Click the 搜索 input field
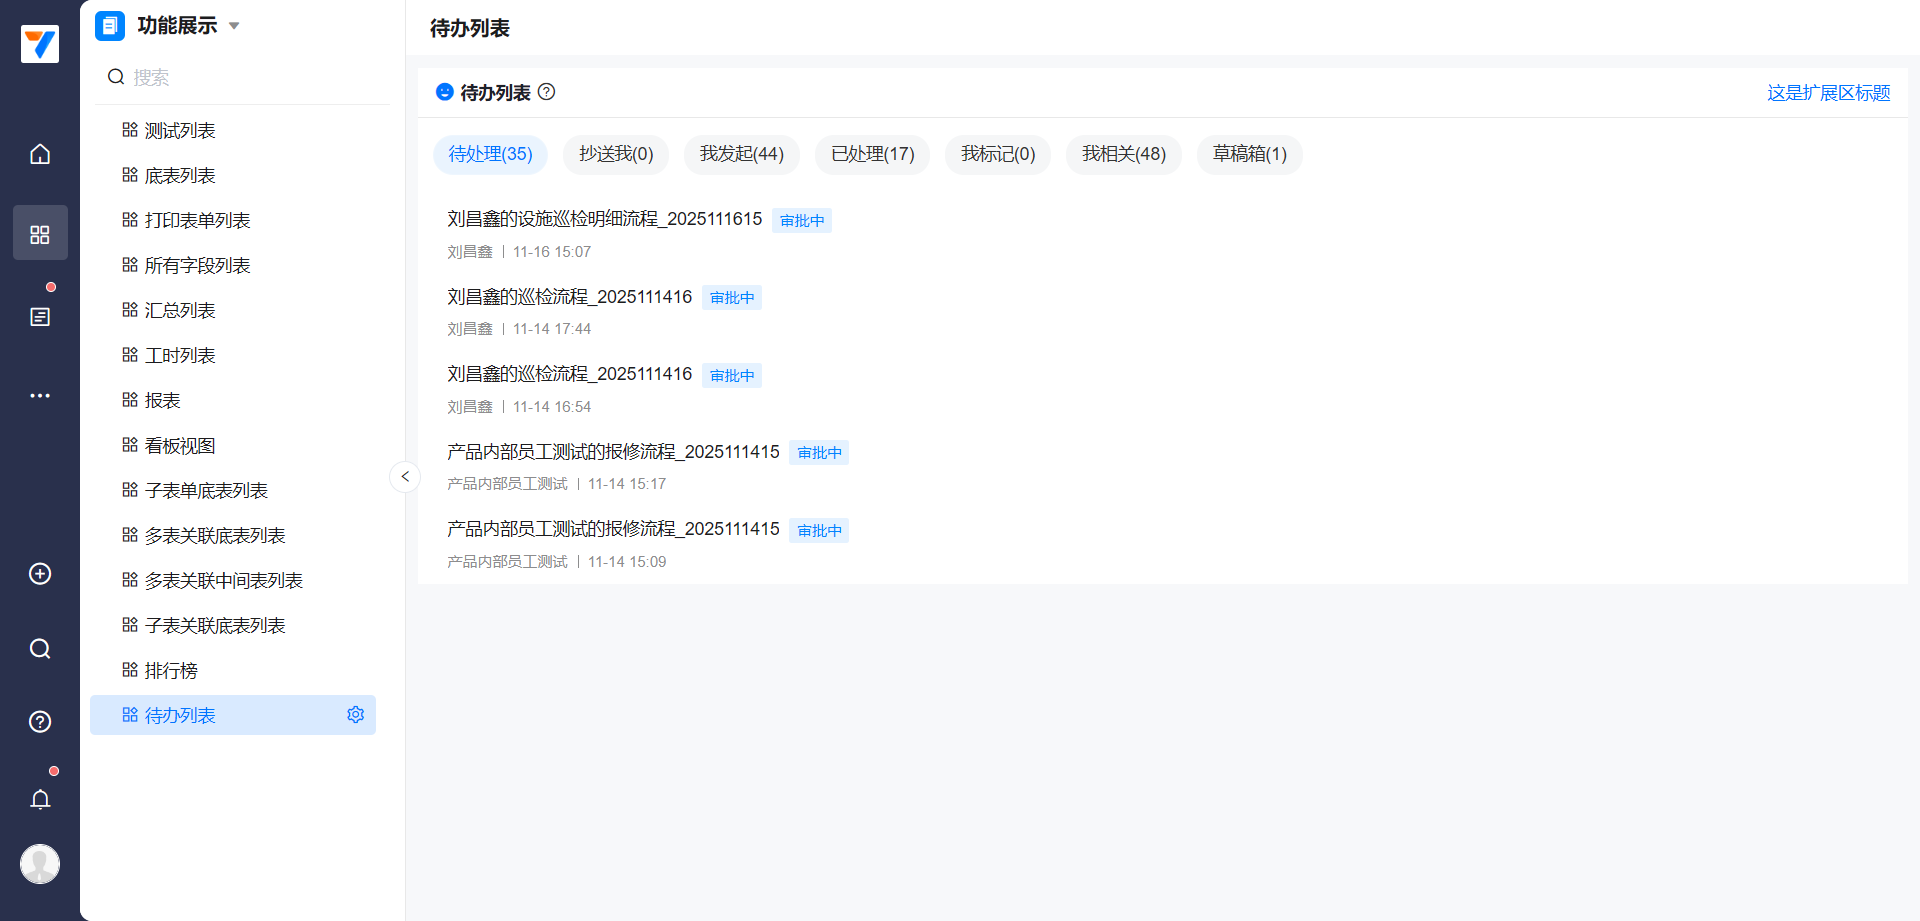Image resolution: width=1920 pixels, height=921 pixels. coord(250,77)
